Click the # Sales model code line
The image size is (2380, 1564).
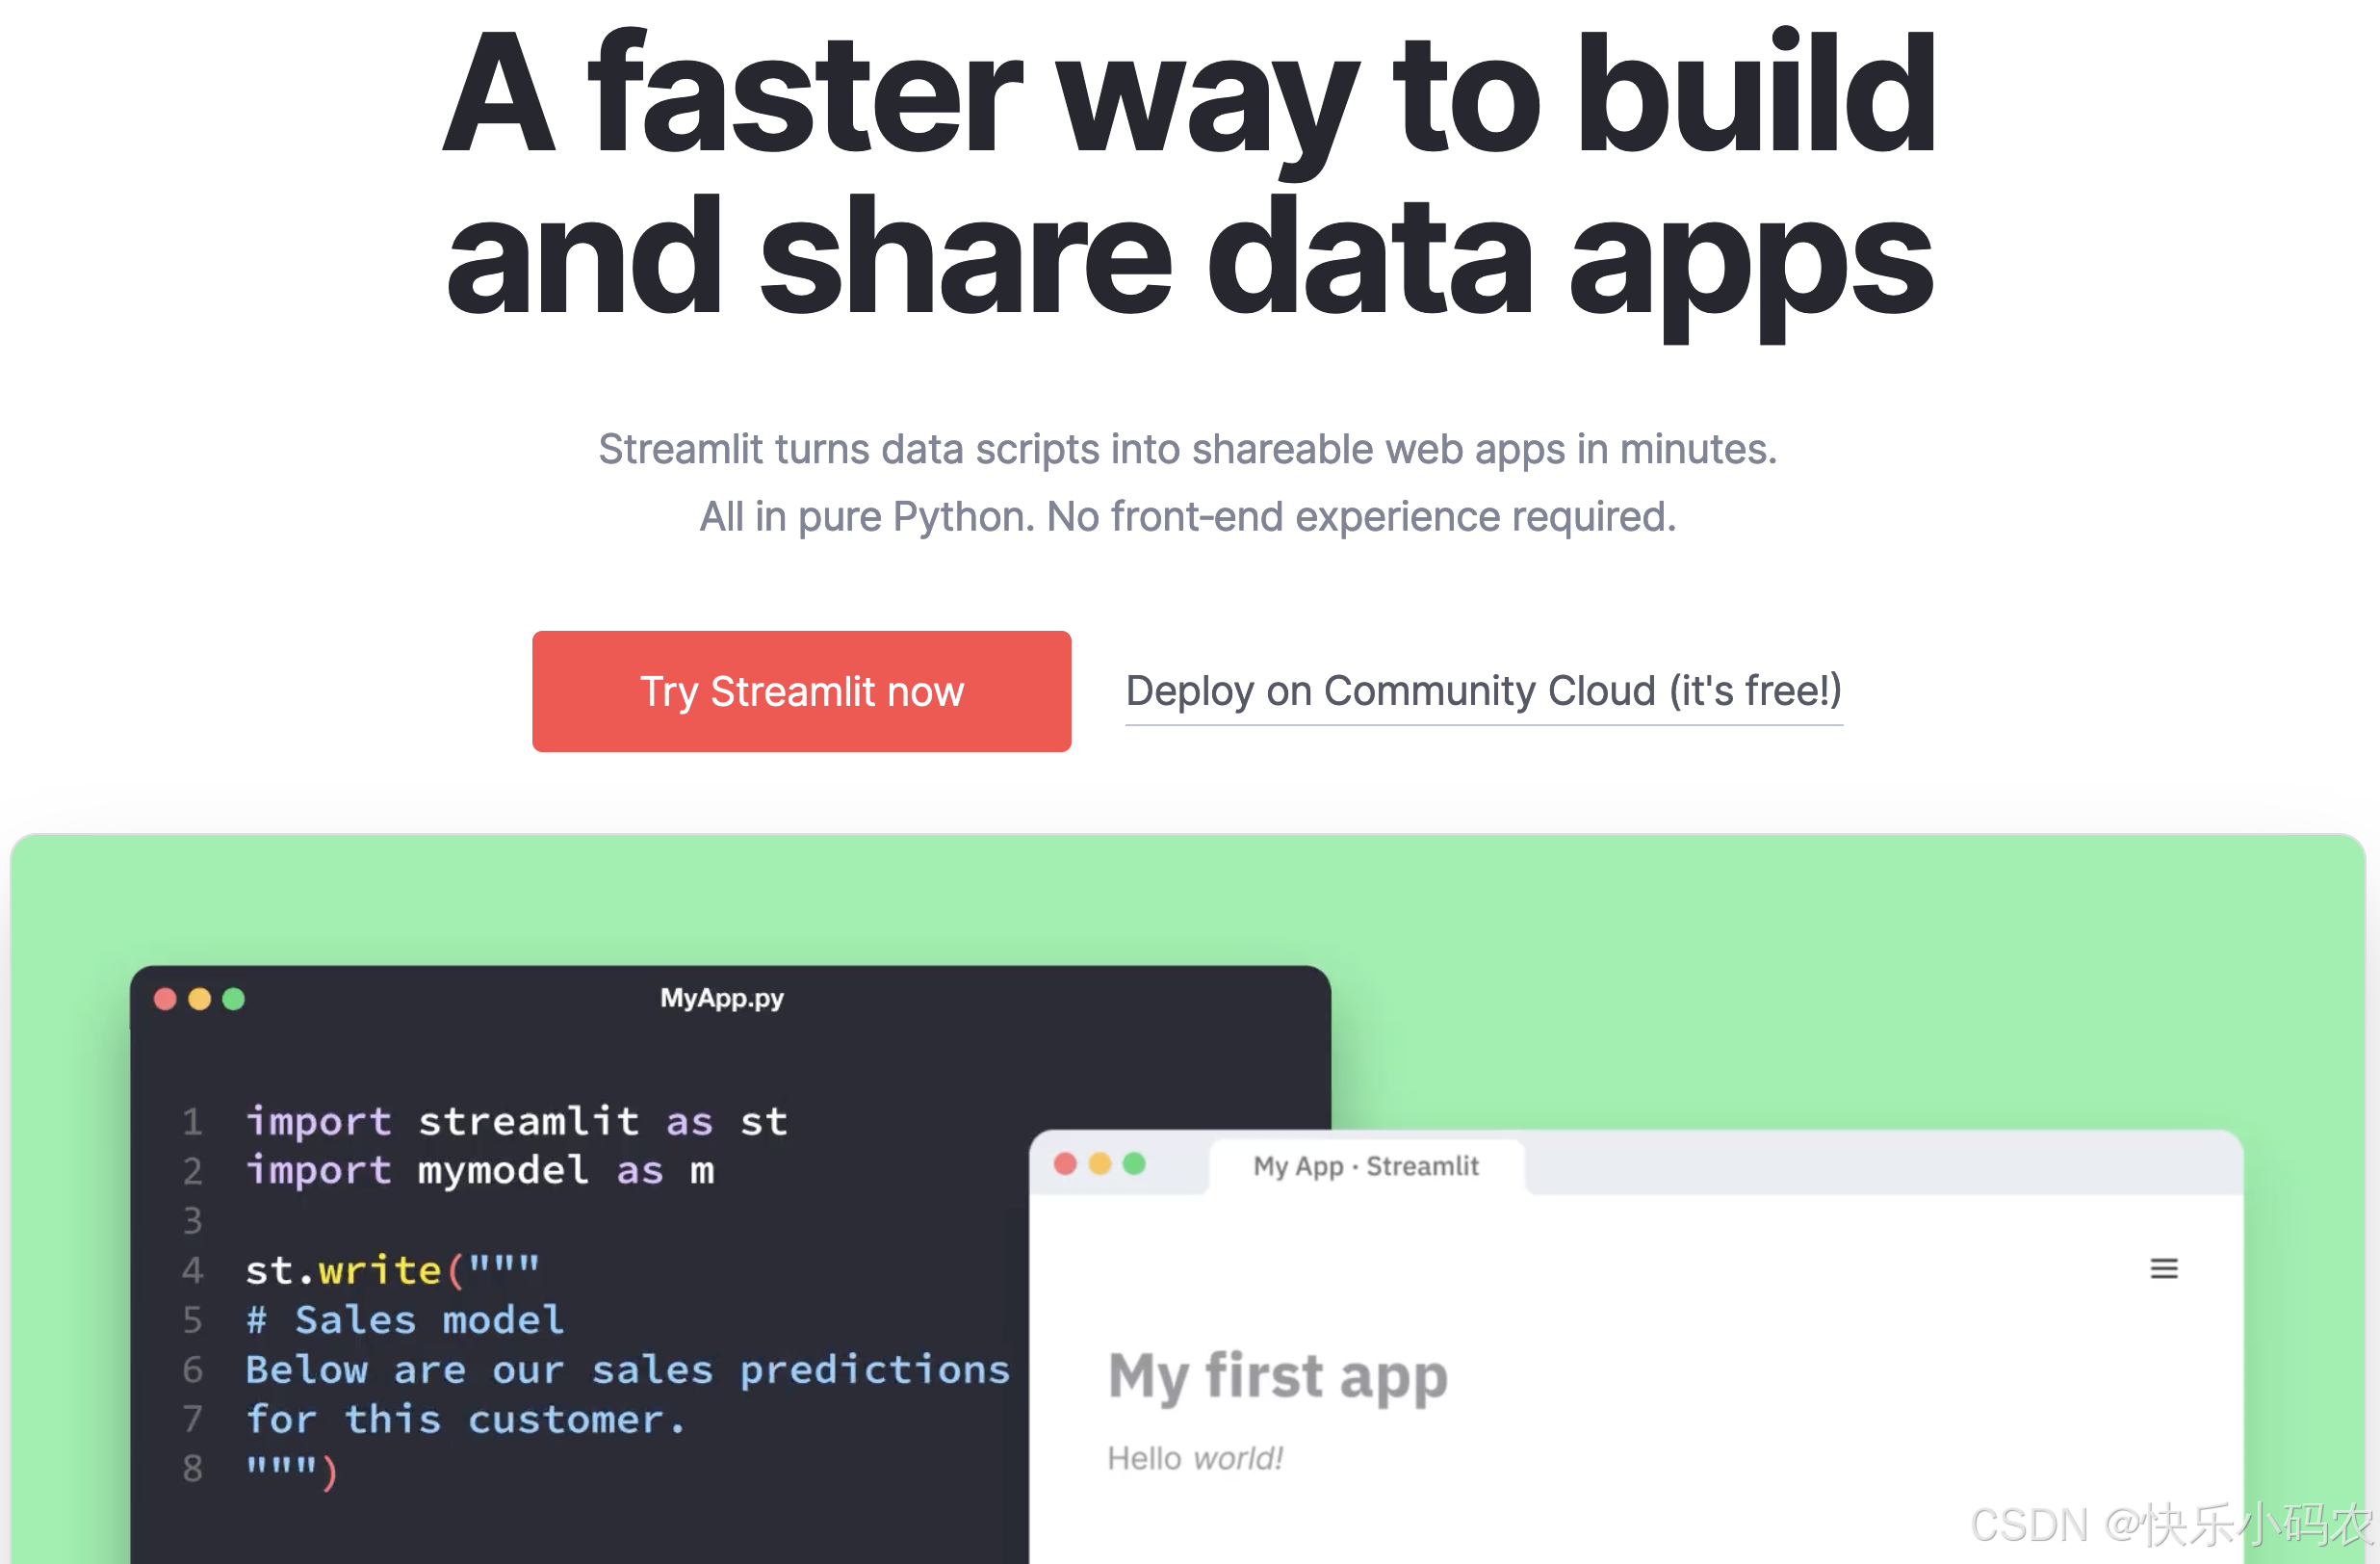(x=405, y=1320)
